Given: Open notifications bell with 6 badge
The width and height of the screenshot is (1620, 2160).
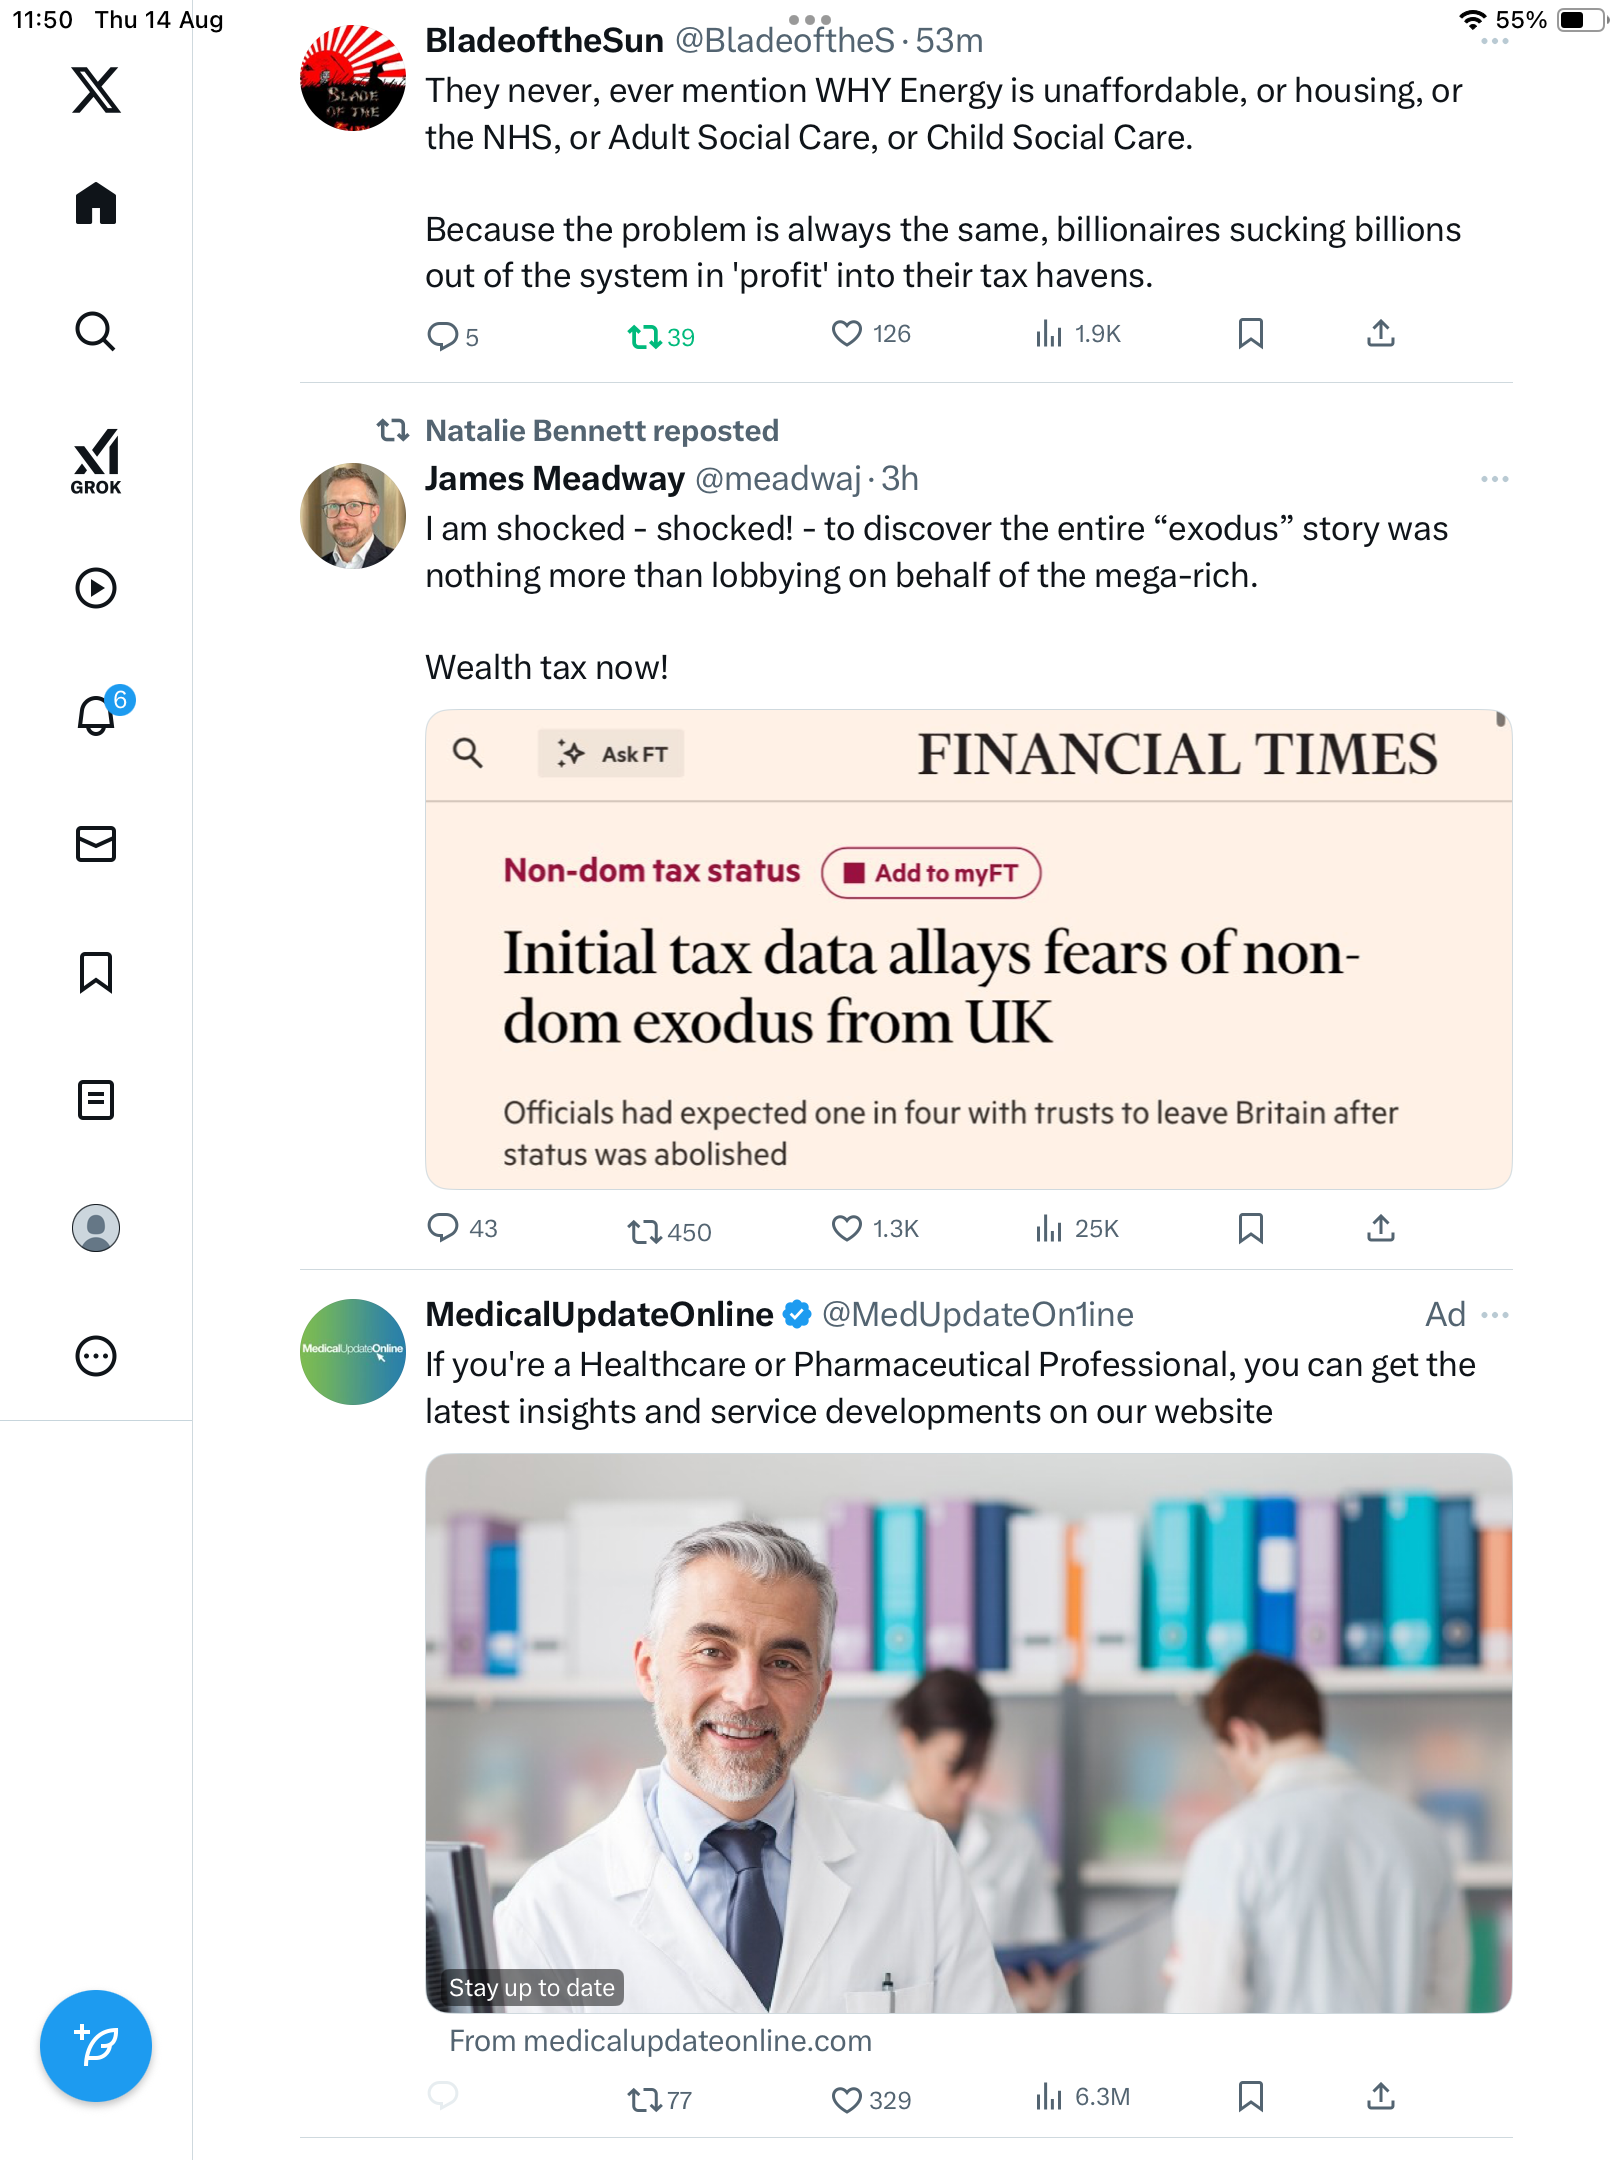Looking at the screenshot, I should (x=97, y=715).
